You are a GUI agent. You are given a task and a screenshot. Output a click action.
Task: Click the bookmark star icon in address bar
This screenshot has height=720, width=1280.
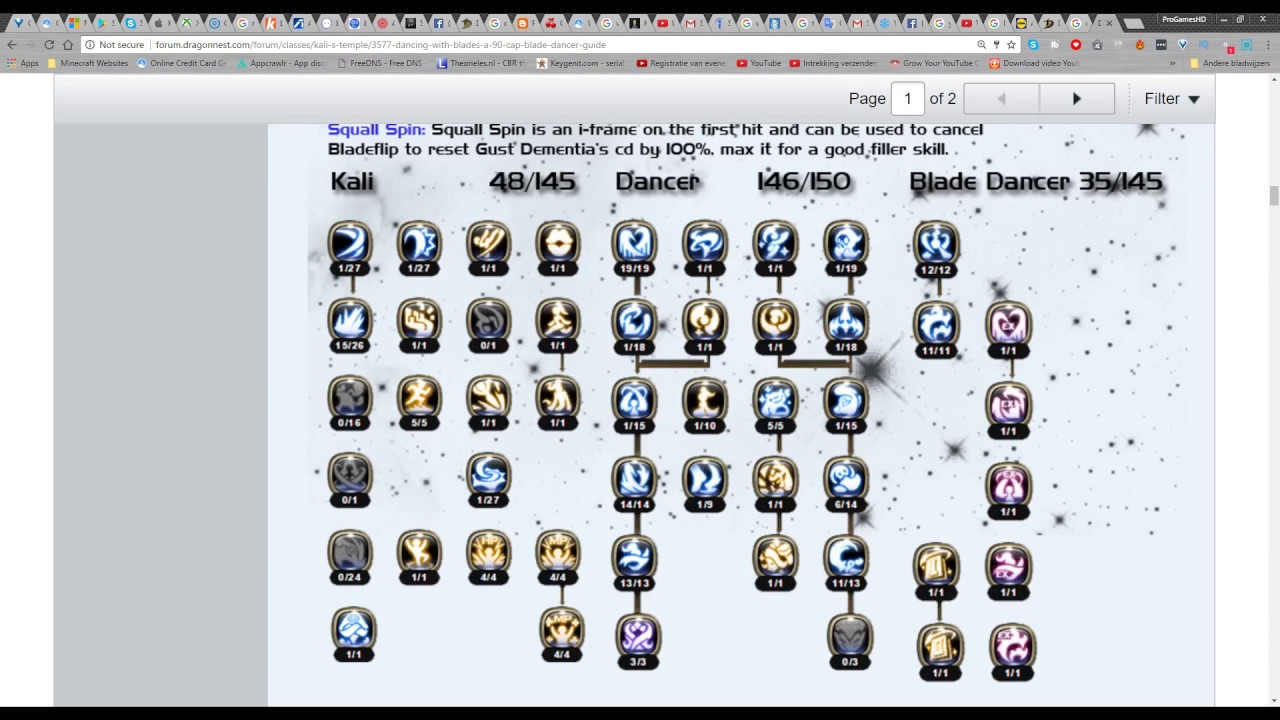1012,44
